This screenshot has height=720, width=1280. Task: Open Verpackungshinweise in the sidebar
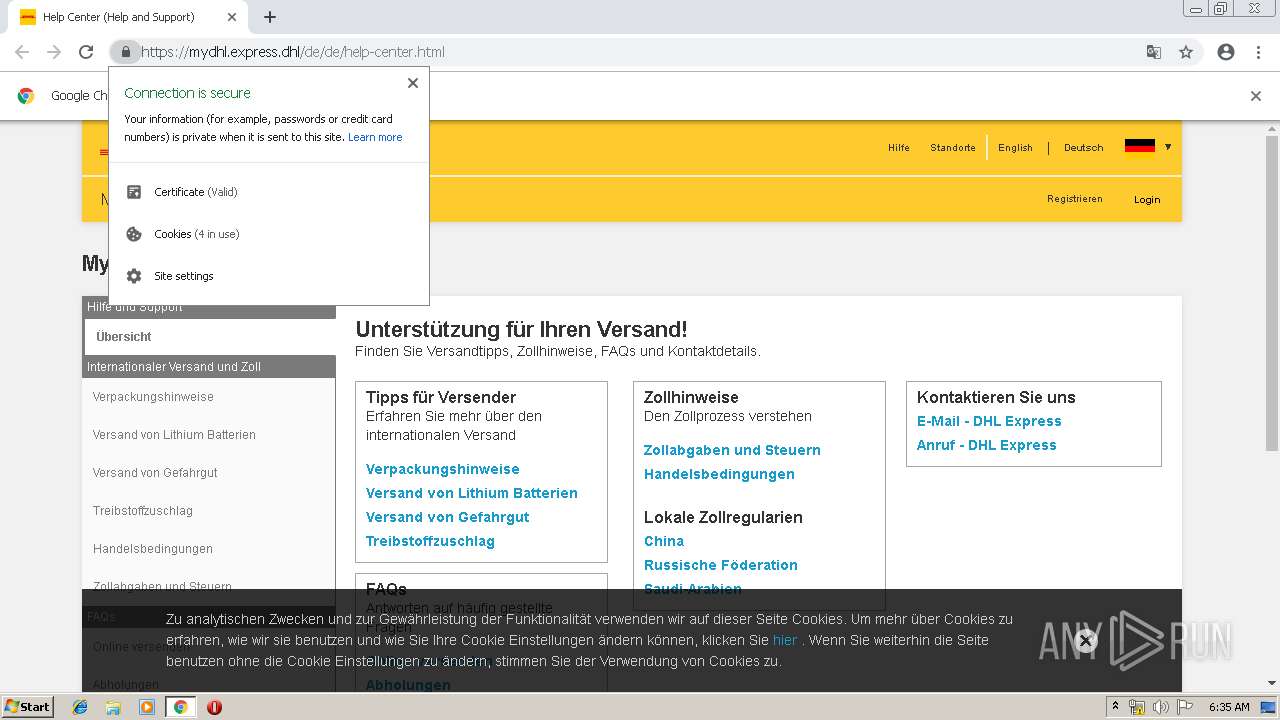click(153, 397)
